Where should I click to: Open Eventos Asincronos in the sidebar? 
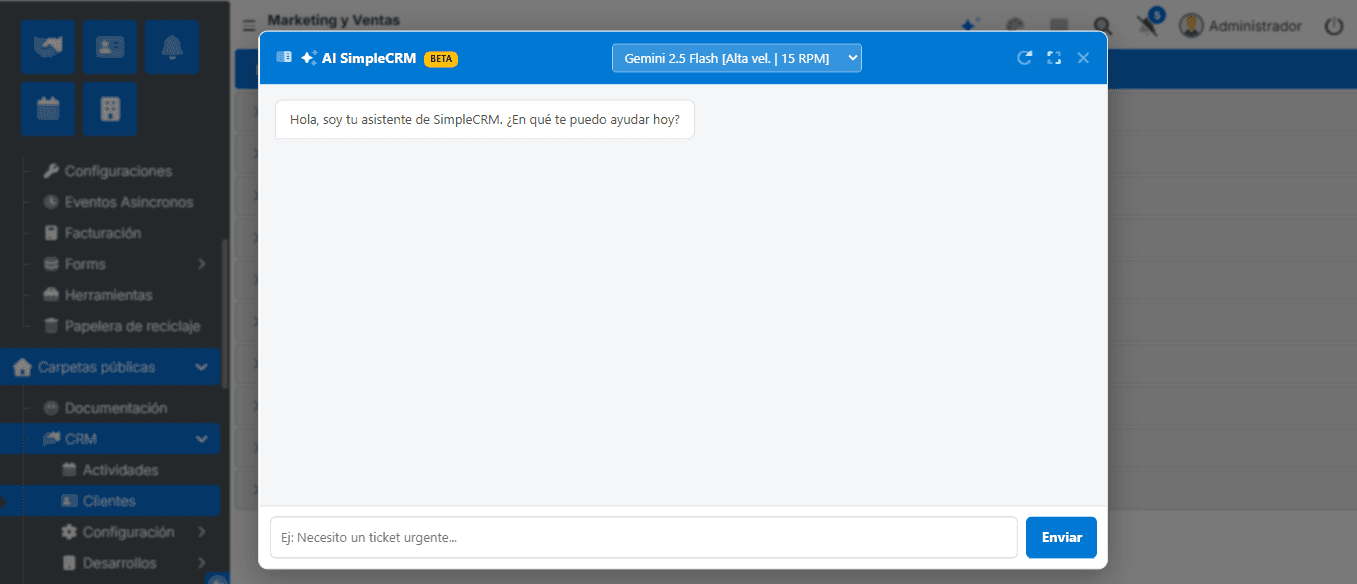129,202
